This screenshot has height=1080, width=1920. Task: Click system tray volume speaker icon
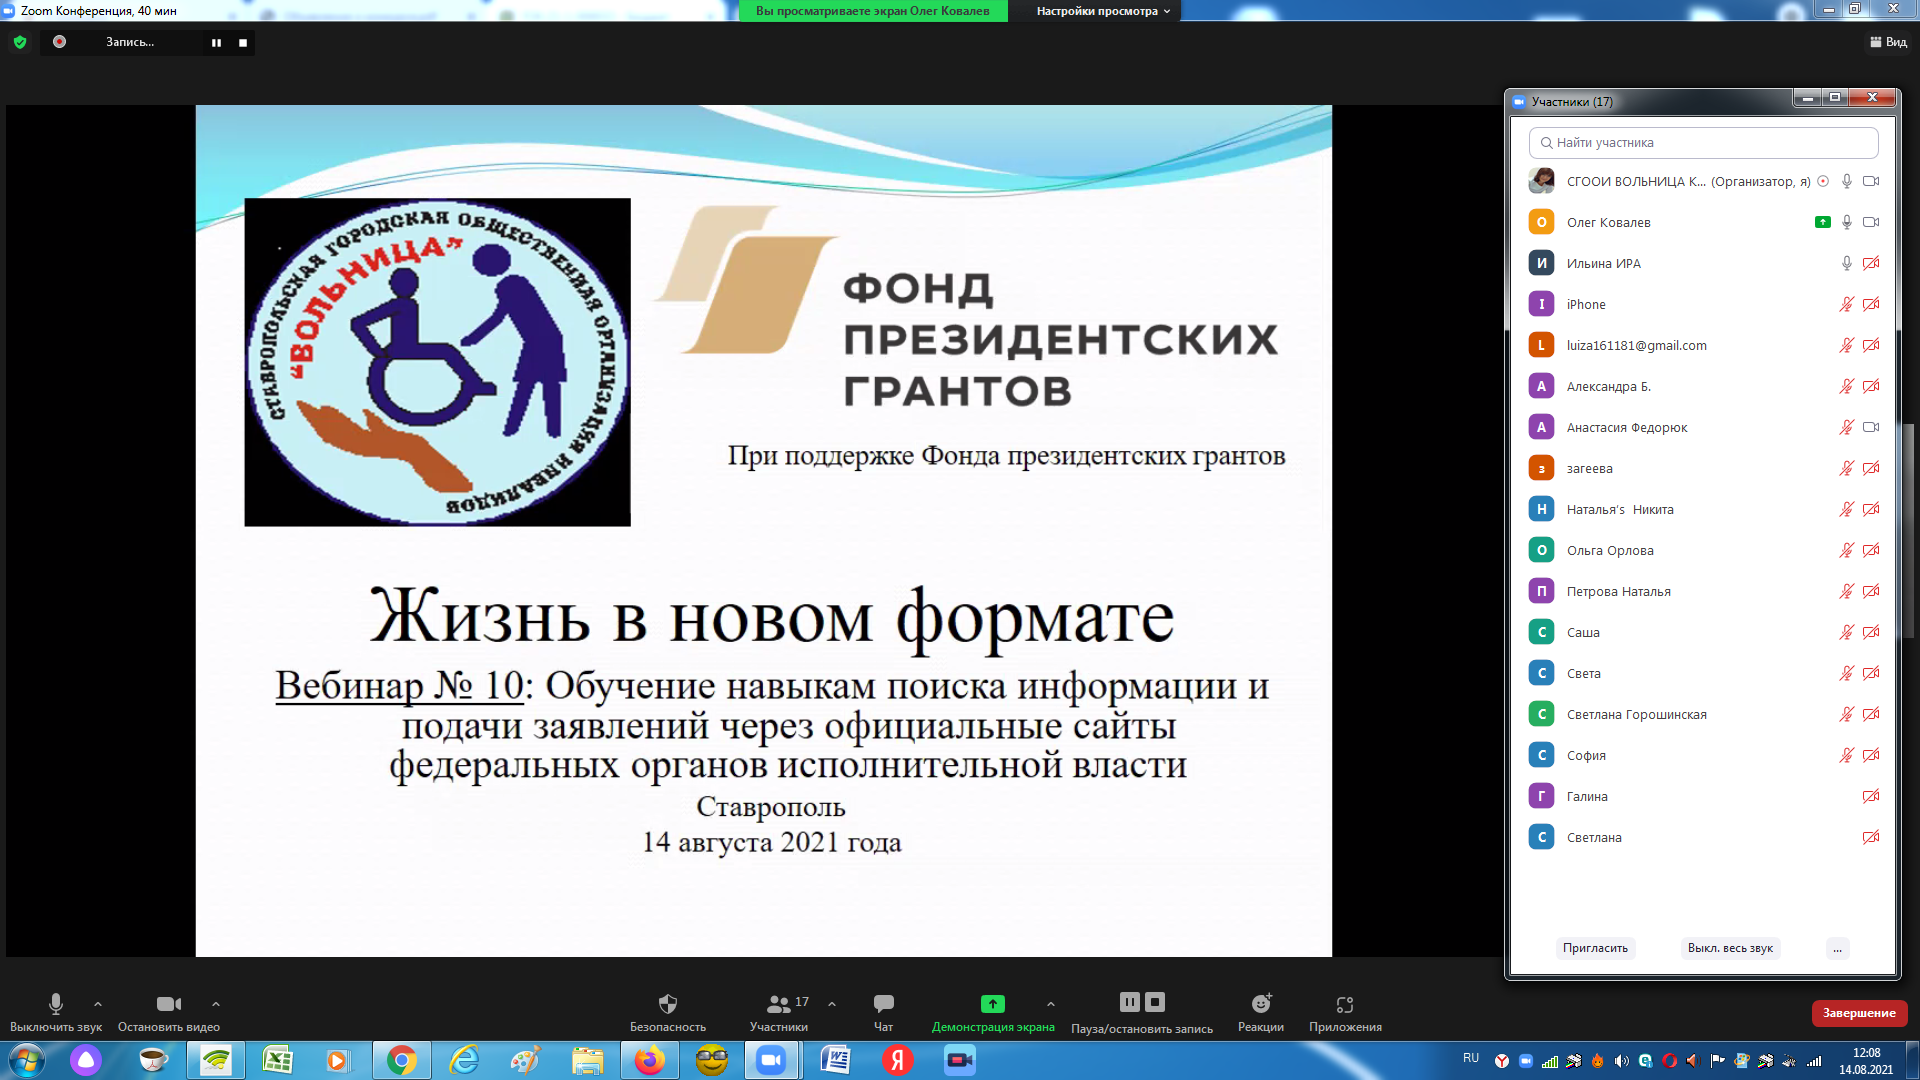[x=1621, y=1061]
